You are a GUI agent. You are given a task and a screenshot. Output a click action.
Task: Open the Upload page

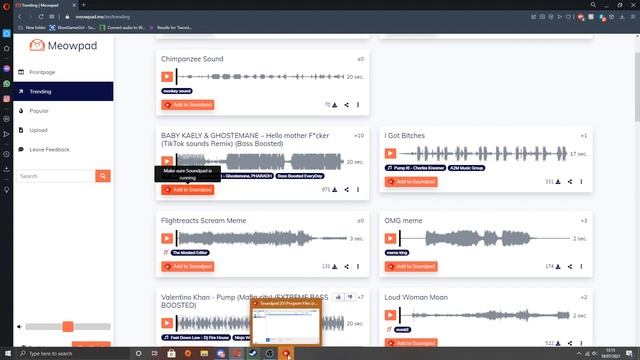coord(63,130)
